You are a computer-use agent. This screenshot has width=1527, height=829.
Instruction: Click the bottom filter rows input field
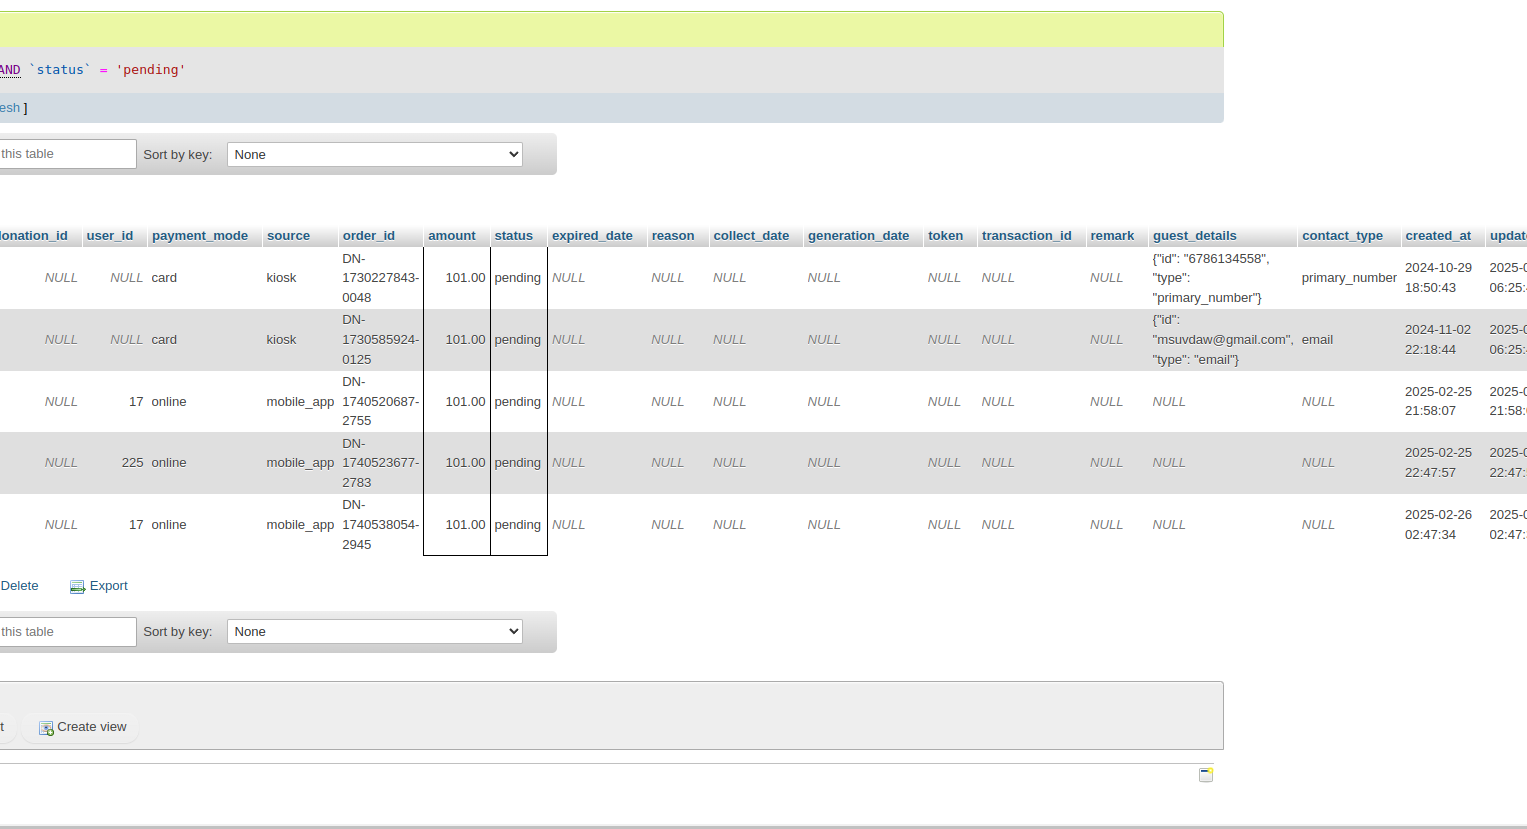(x=66, y=632)
